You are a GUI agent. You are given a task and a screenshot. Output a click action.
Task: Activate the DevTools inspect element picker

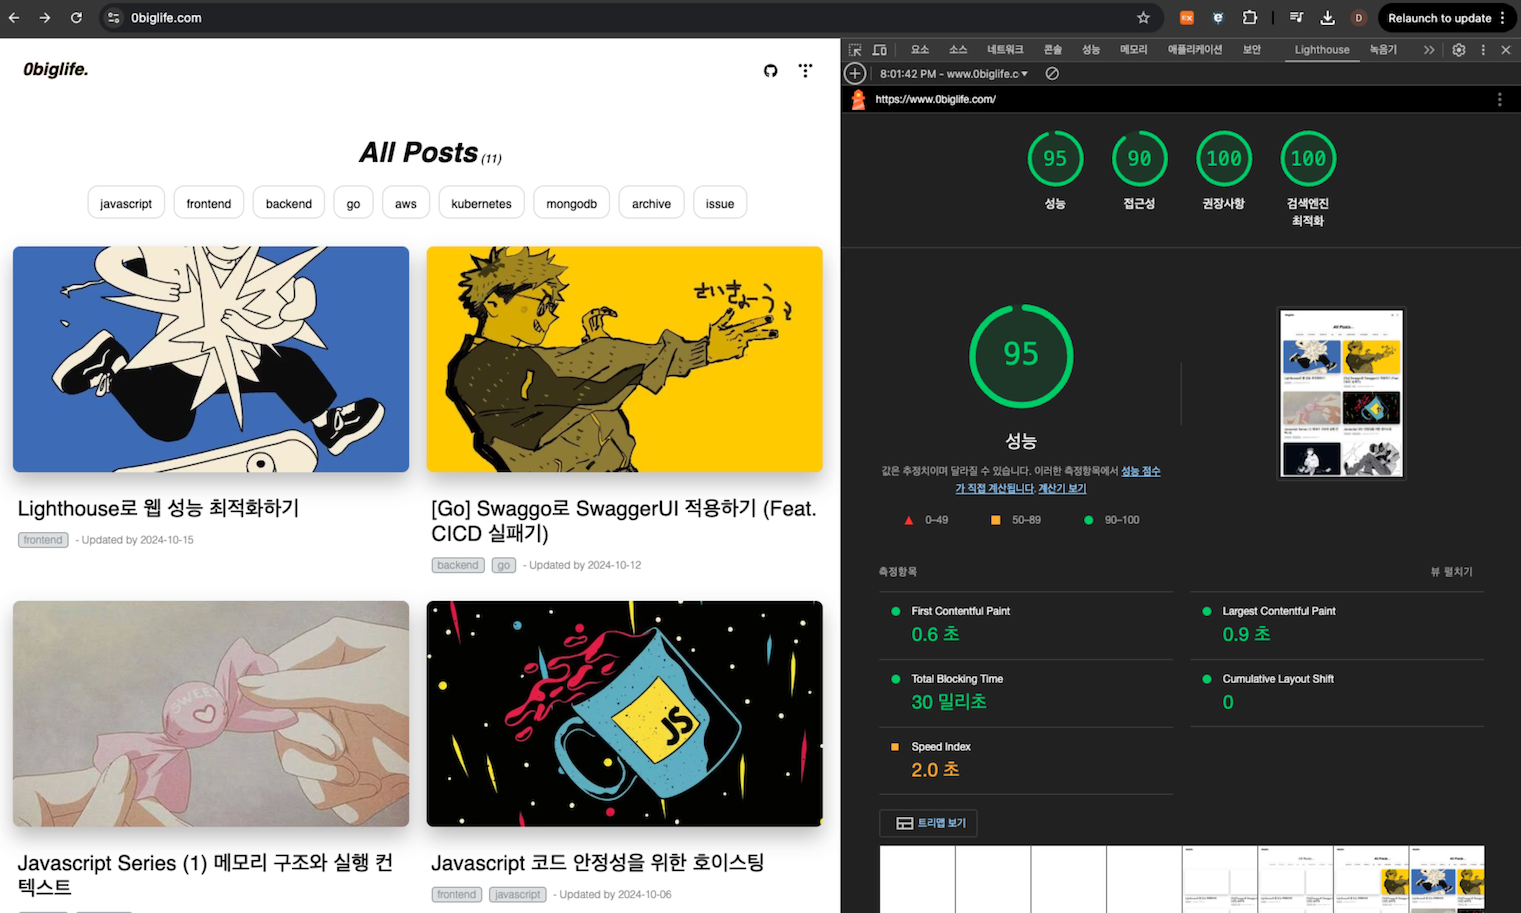855,50
